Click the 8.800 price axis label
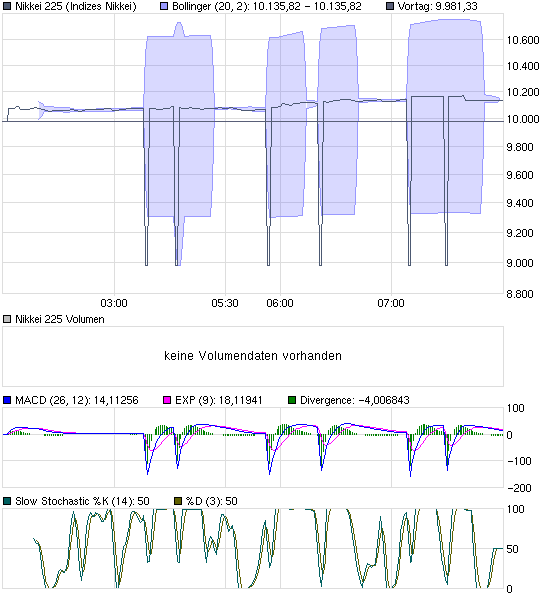Viewport: 545px width, 597px height. tap(519, 294)
